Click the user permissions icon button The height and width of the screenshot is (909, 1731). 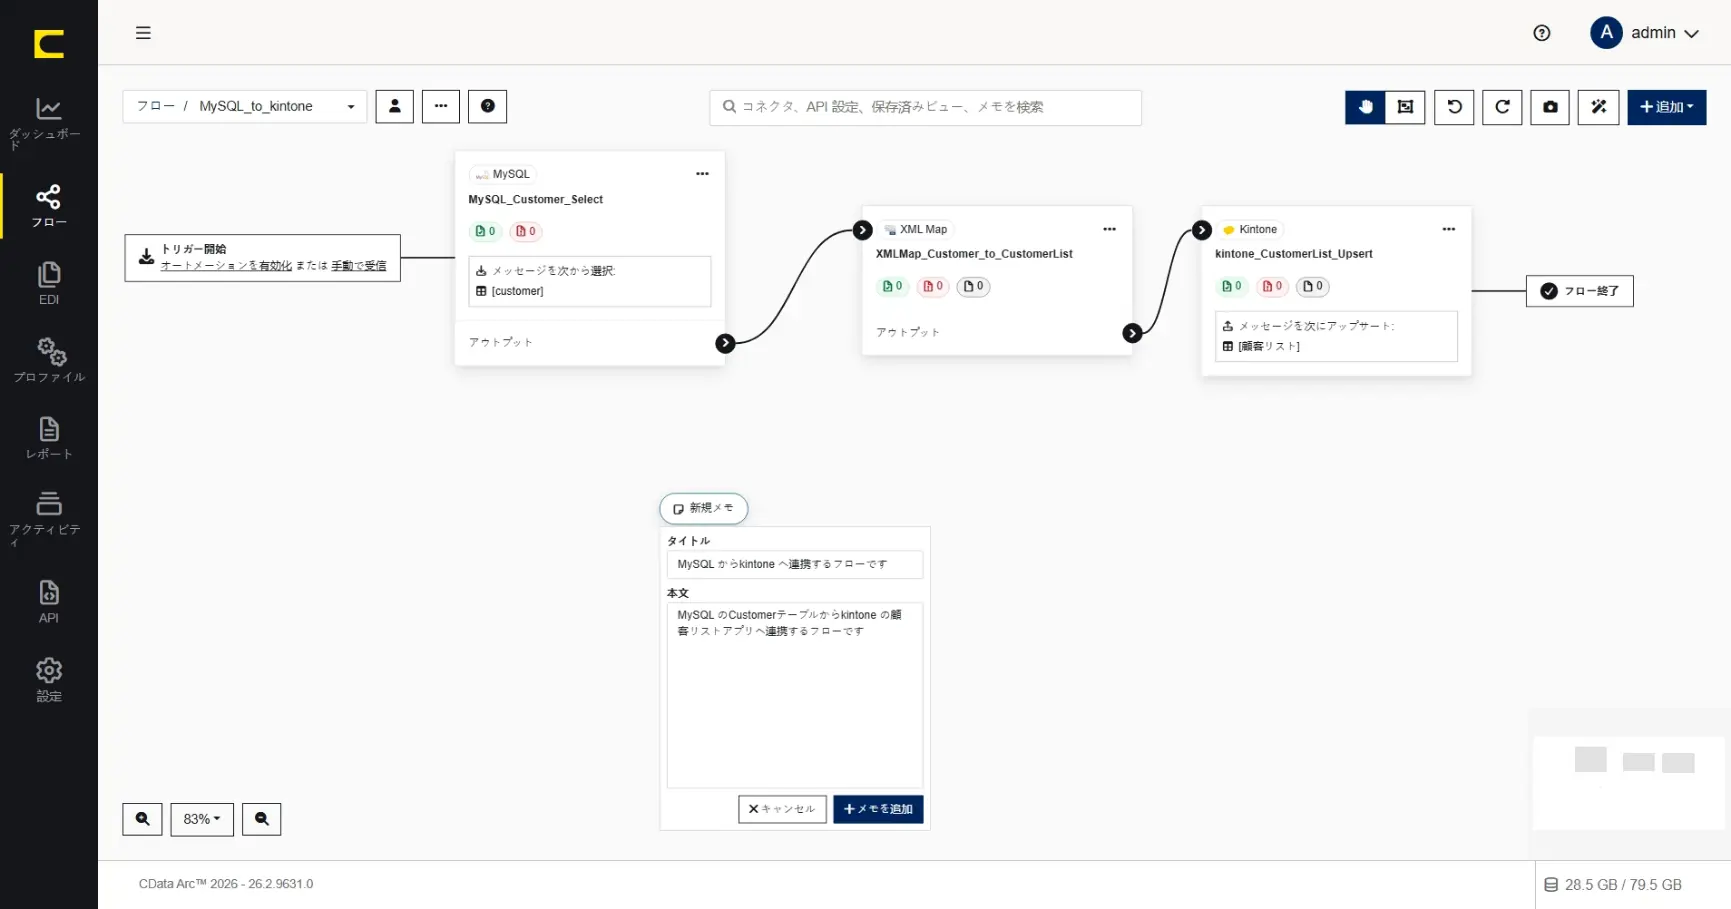pyautogui.click(x=395, y=106)
